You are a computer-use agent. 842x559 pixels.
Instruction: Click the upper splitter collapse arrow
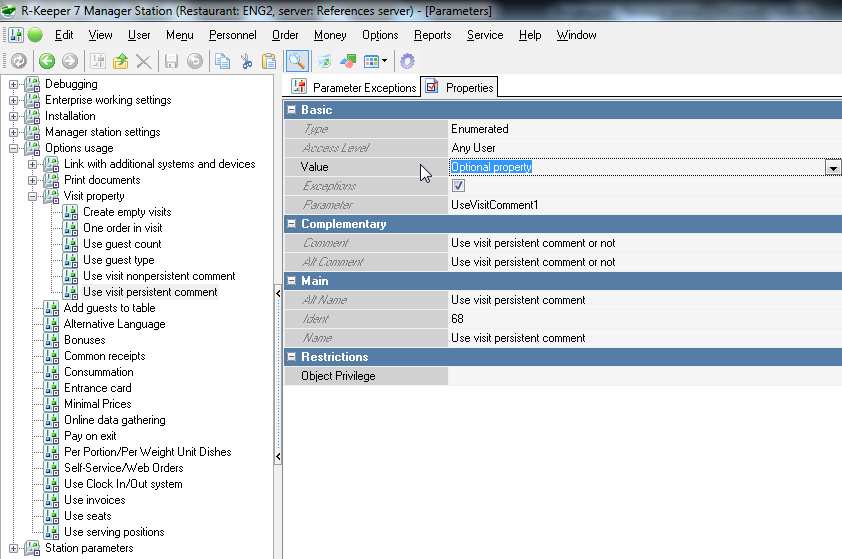(278, 293)
